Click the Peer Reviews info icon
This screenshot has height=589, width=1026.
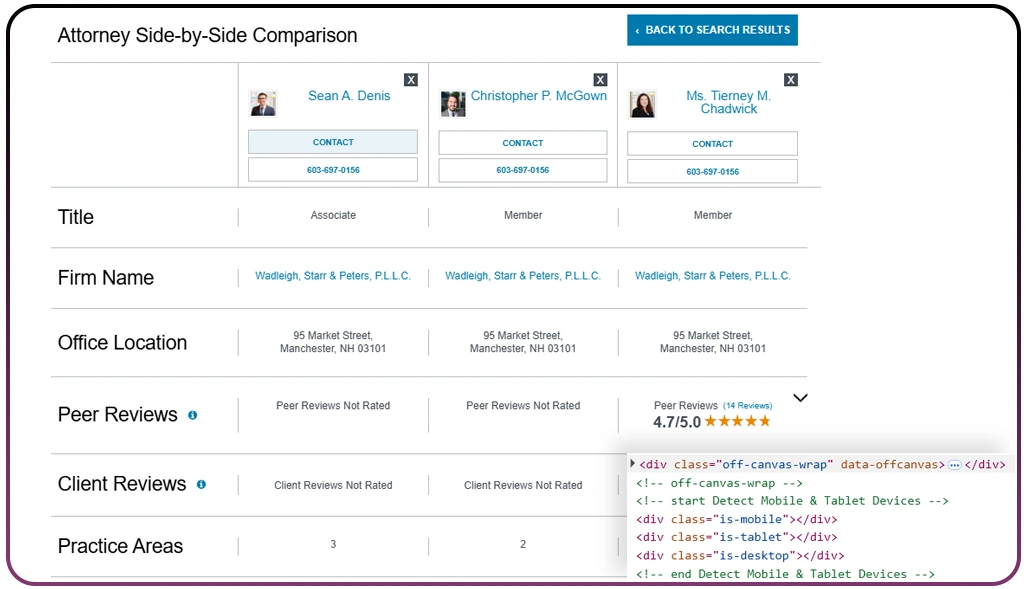point(192,417)
